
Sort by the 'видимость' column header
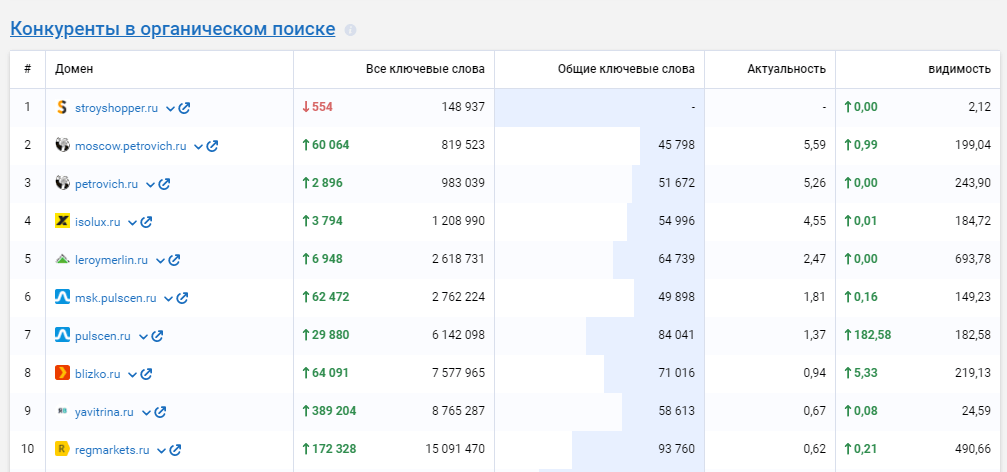[959, 69]
